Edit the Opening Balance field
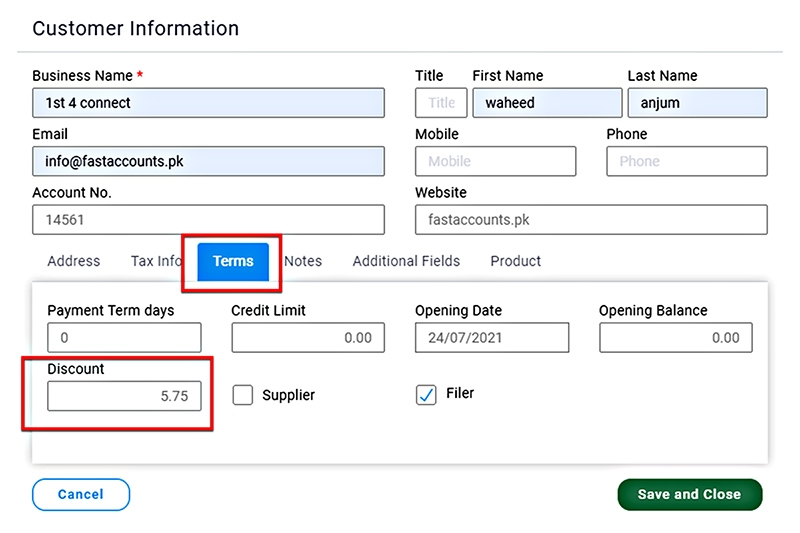Screen dimensions: 800x533 click(676, 337)
